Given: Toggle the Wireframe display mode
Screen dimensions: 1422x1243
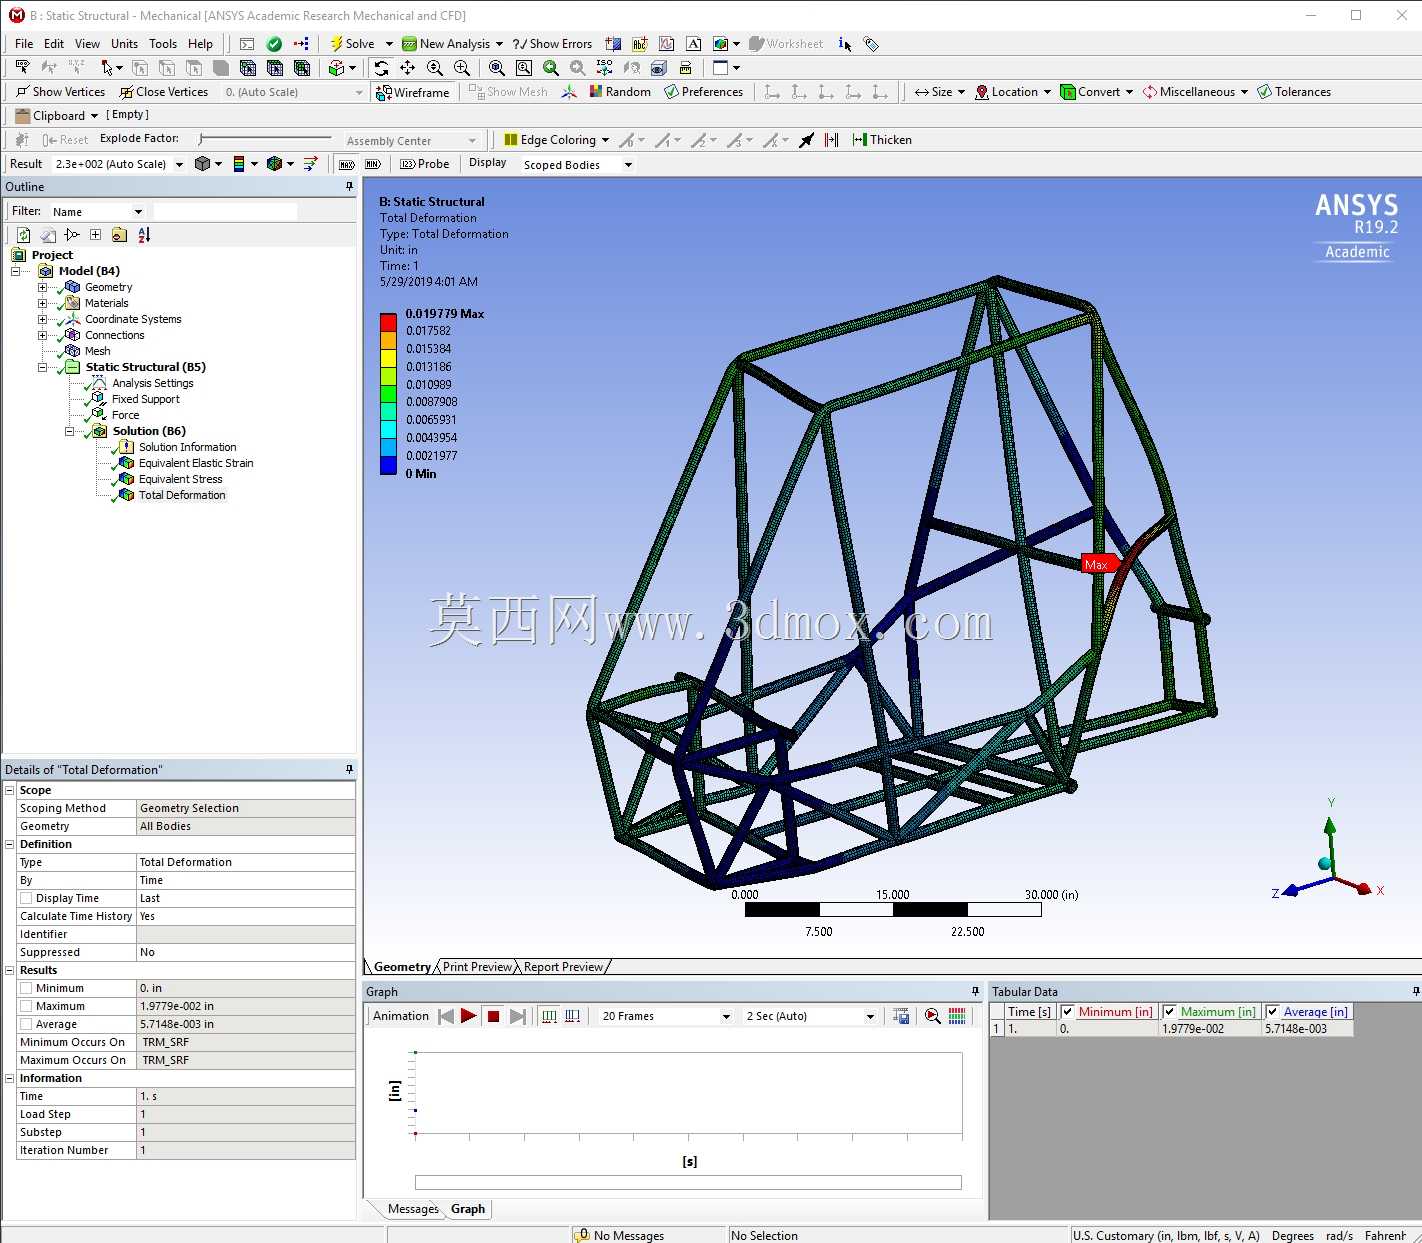Looking at the screenshot, I should click(413, 92).
